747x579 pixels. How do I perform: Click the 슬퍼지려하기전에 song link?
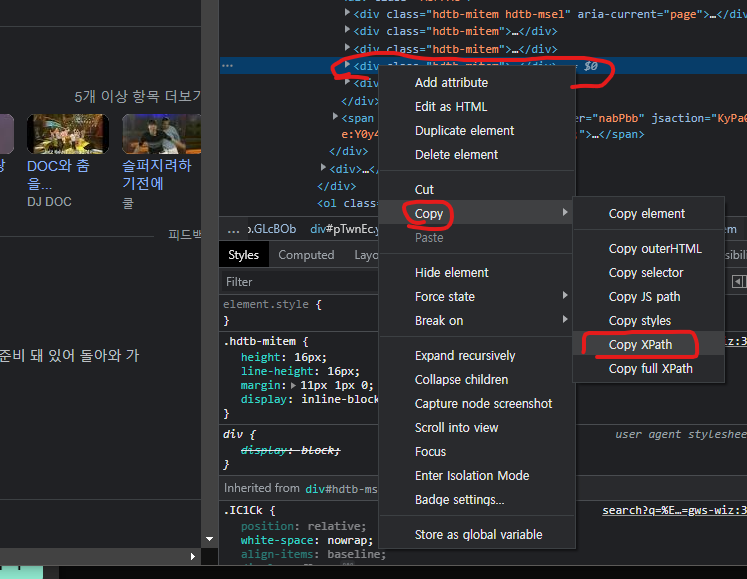point(157,174)
